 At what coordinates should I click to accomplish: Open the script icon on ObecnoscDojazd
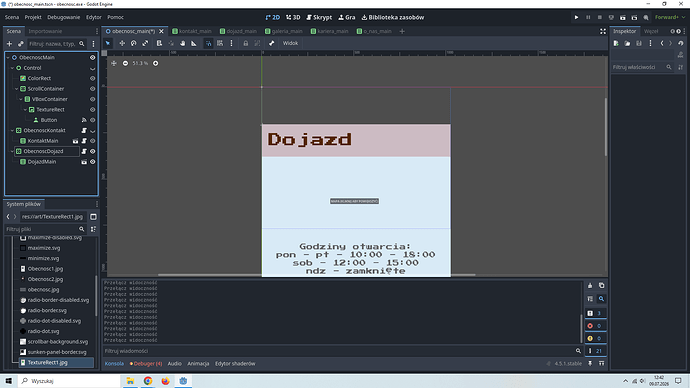[84, 151]
